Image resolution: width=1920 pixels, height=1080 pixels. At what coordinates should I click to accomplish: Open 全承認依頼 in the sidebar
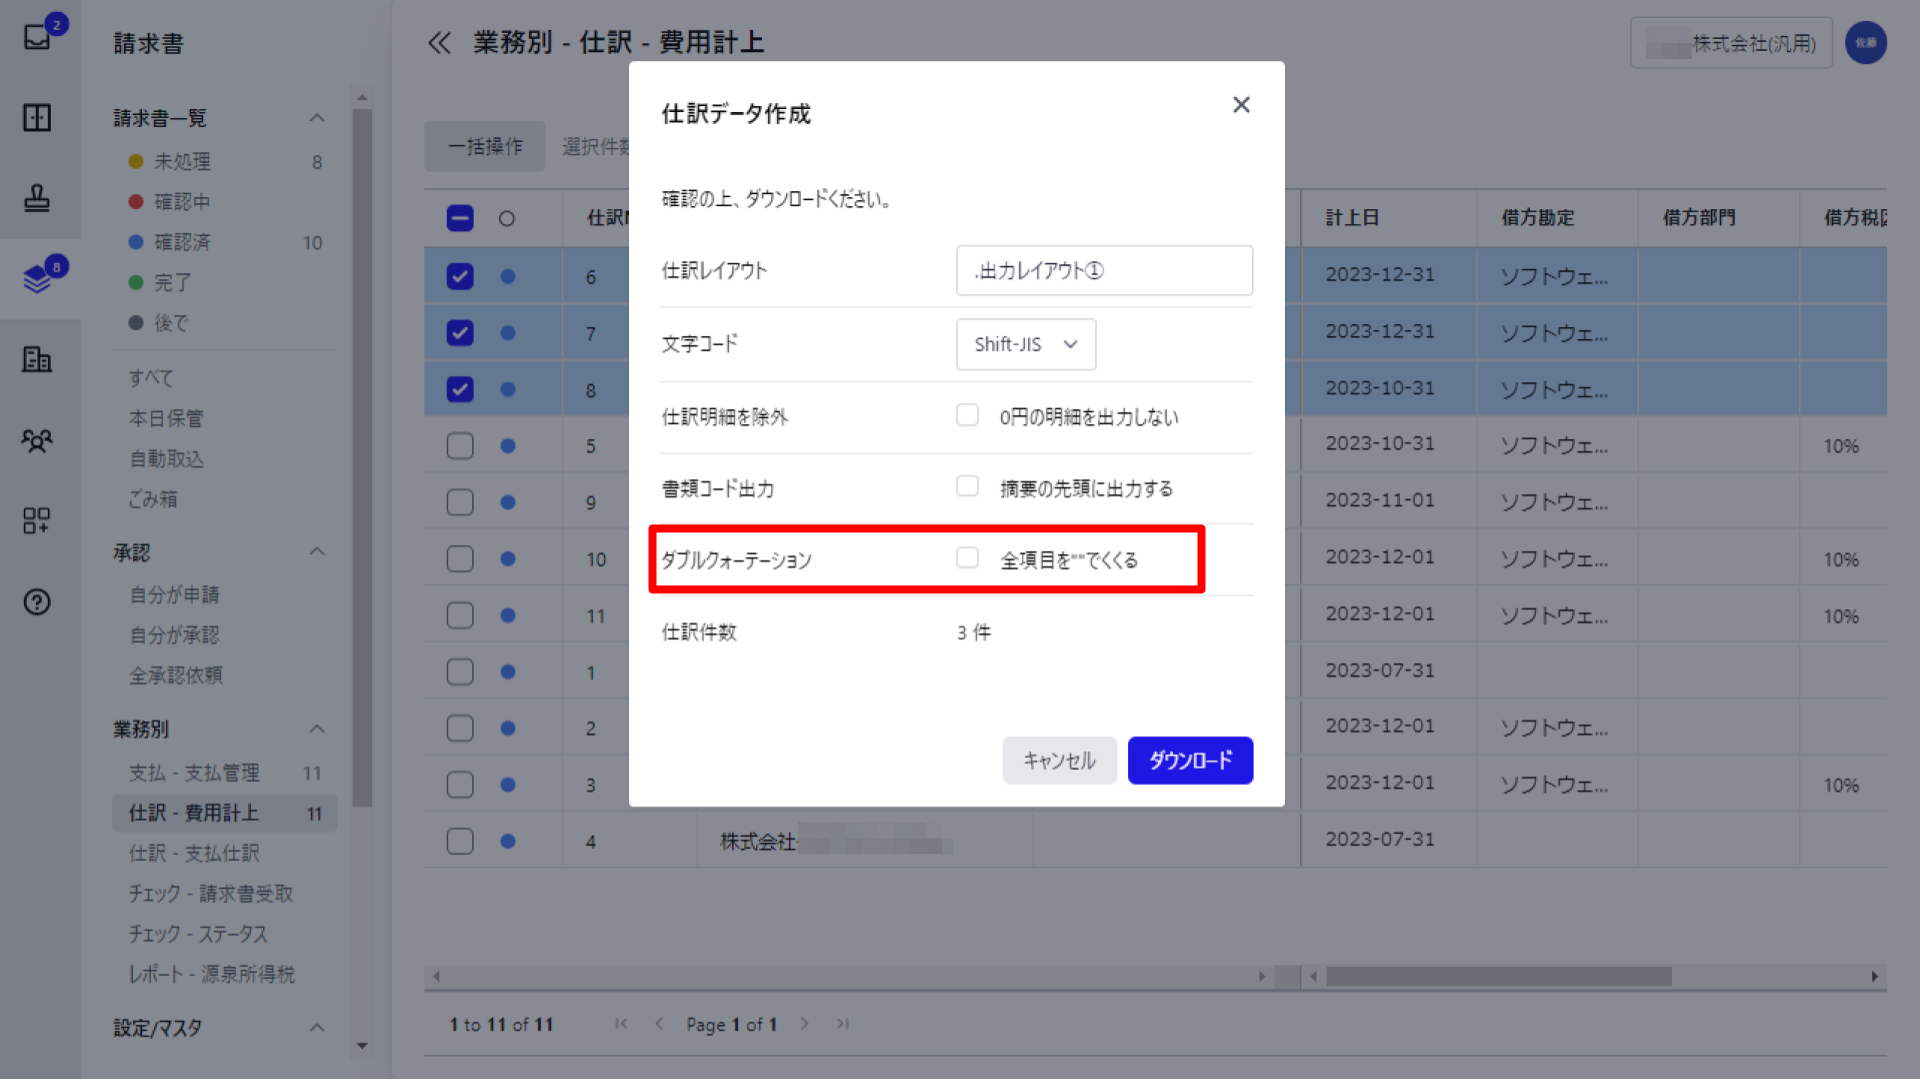click(176, 675)
